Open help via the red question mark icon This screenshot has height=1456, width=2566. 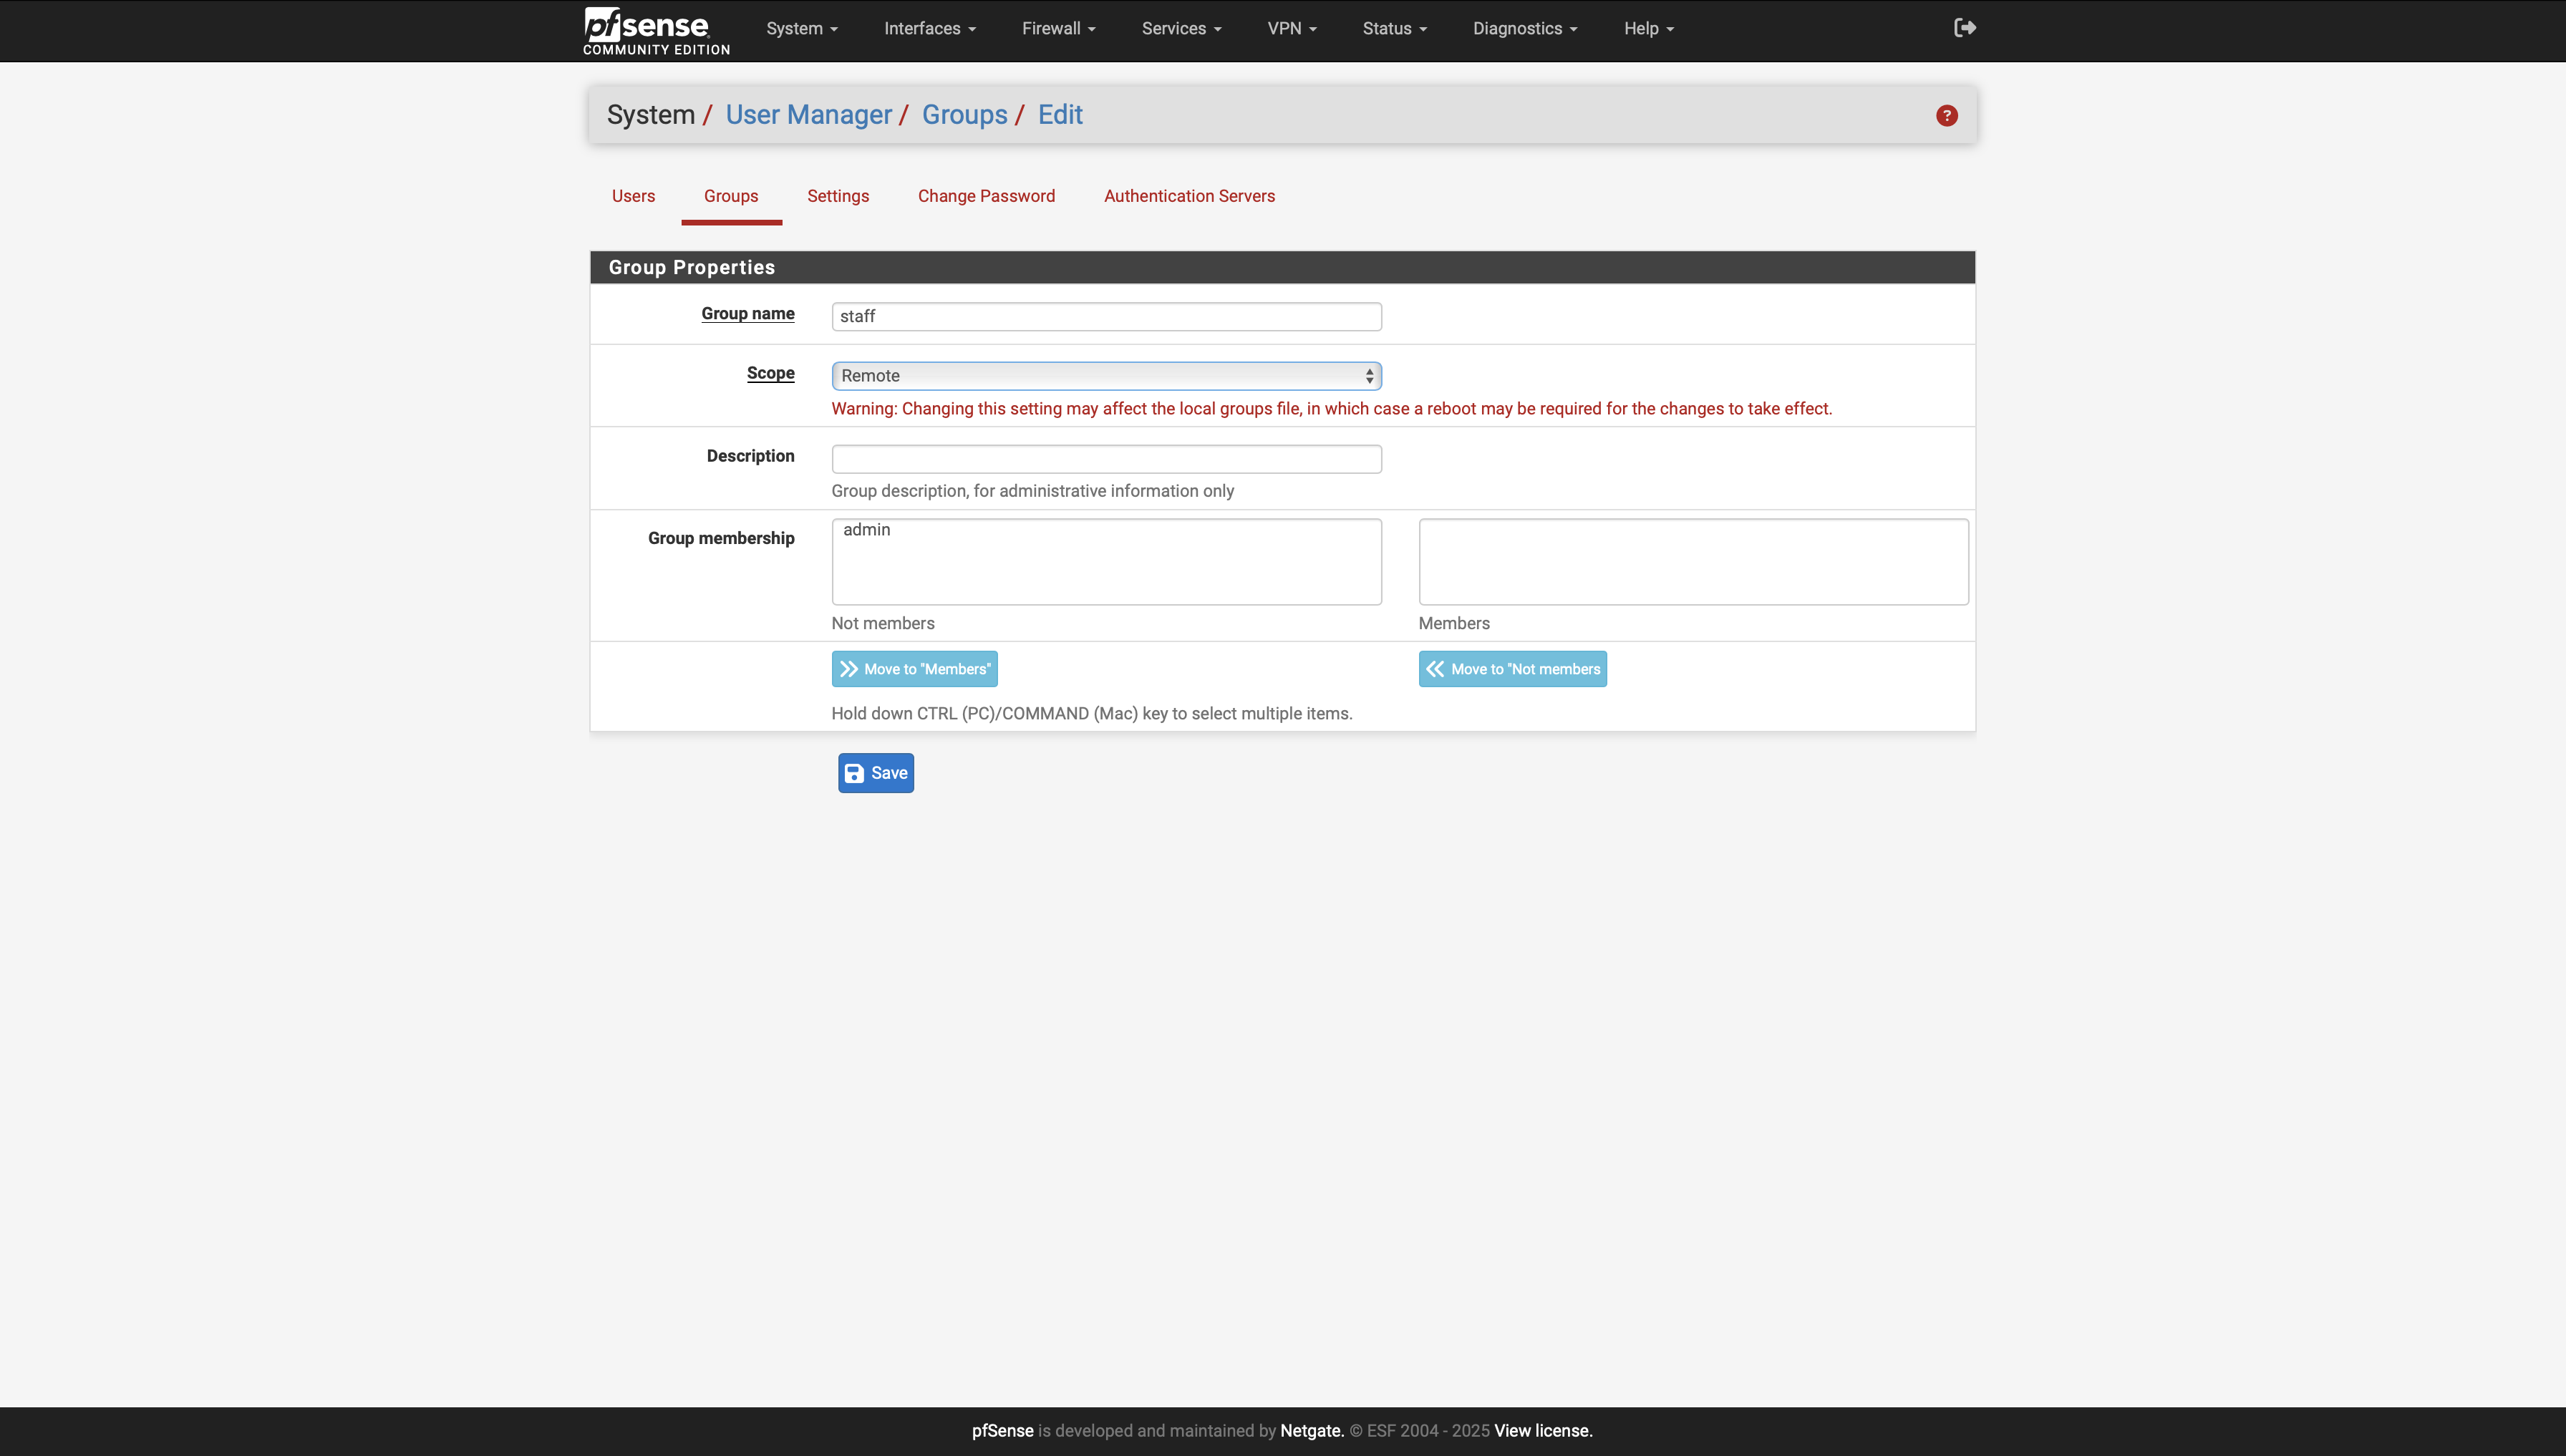pyautogui.click(x=1945, y=114)
